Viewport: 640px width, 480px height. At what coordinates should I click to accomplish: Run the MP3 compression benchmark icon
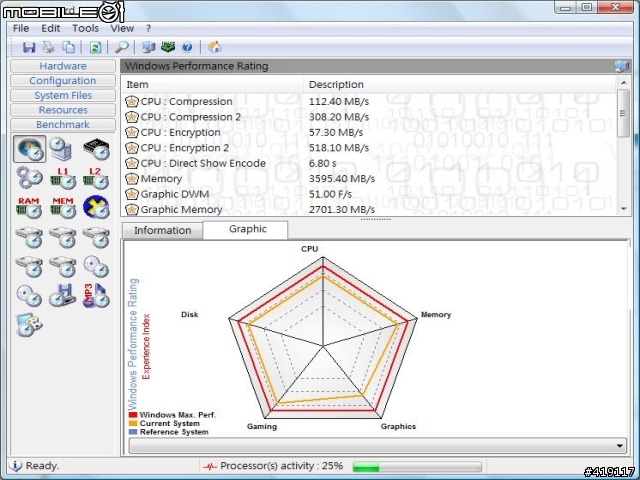96,295
